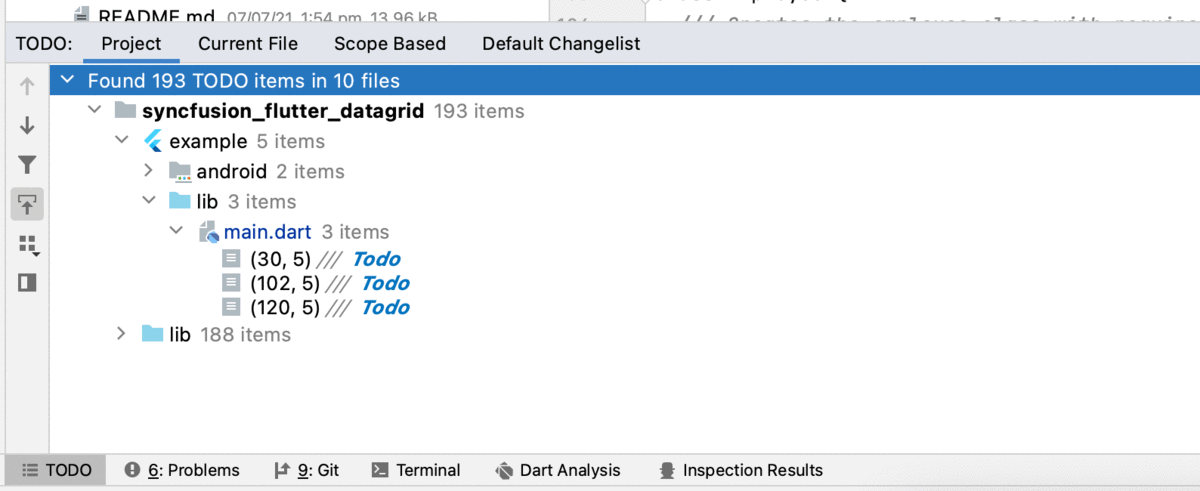Viewport: 1200px width, 491px height.
Task: Click the main.dart file icon
Action: click(x=208, y=232)
